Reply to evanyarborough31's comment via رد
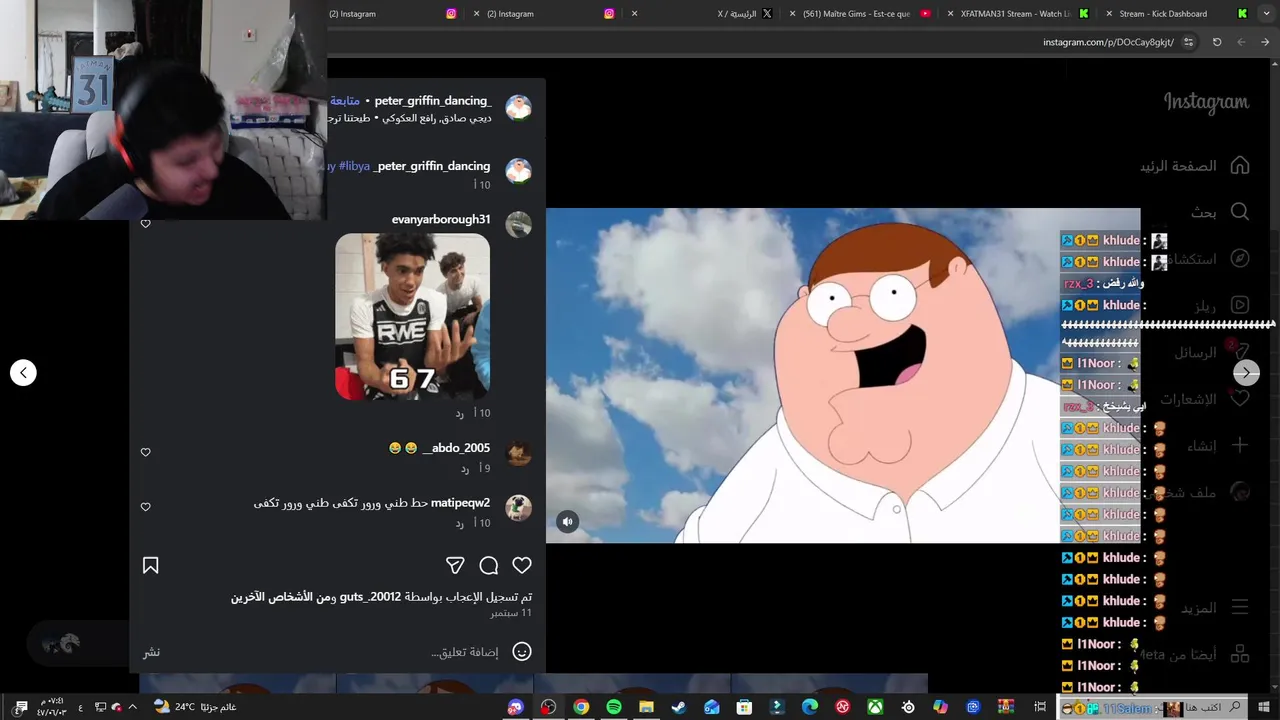The height and width of the screenshot is (720, 1280). tap(460, 413)
